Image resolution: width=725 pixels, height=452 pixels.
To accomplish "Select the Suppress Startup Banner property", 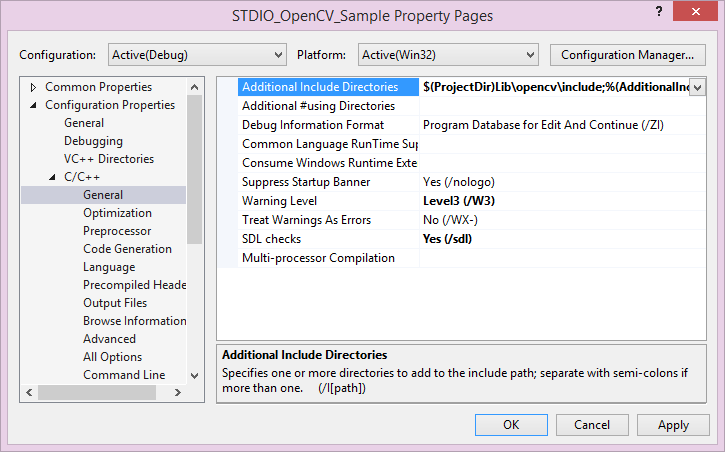I will click(x=328, y=182).
